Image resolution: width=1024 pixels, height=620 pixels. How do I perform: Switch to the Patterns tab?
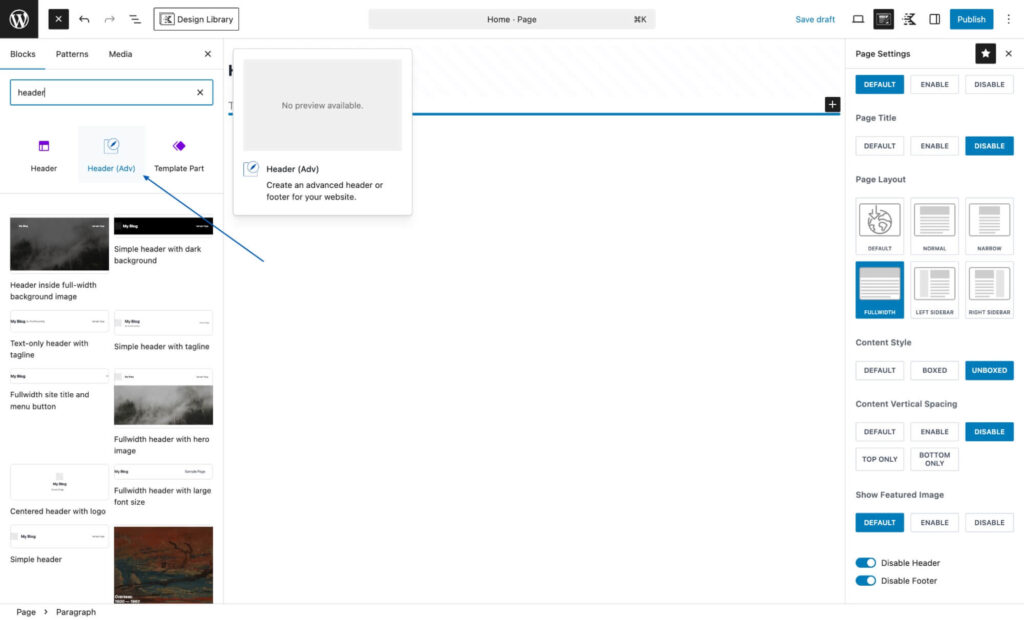coord(72,54)
